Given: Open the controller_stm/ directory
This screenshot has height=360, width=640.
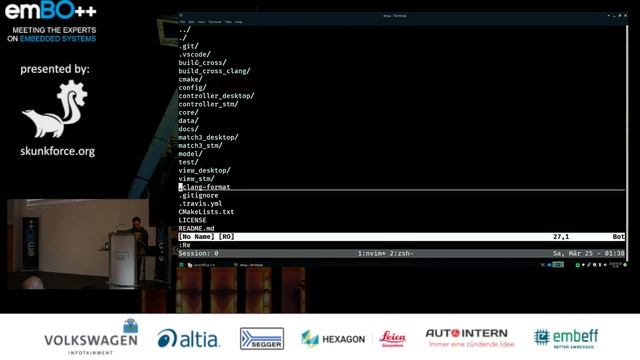Looking at the screenshot, I should tap(209, 104).
